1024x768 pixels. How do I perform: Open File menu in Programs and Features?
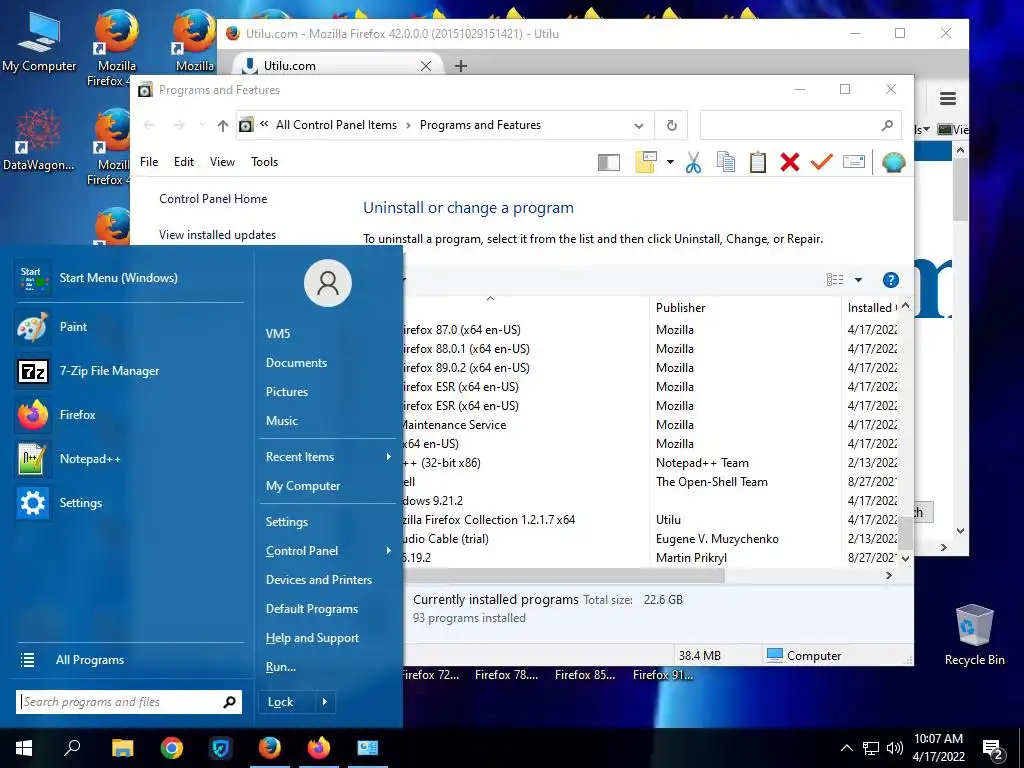click(149, 162)
